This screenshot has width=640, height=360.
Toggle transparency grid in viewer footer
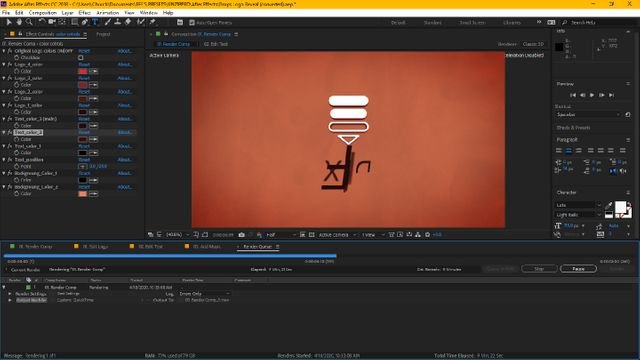311,235
